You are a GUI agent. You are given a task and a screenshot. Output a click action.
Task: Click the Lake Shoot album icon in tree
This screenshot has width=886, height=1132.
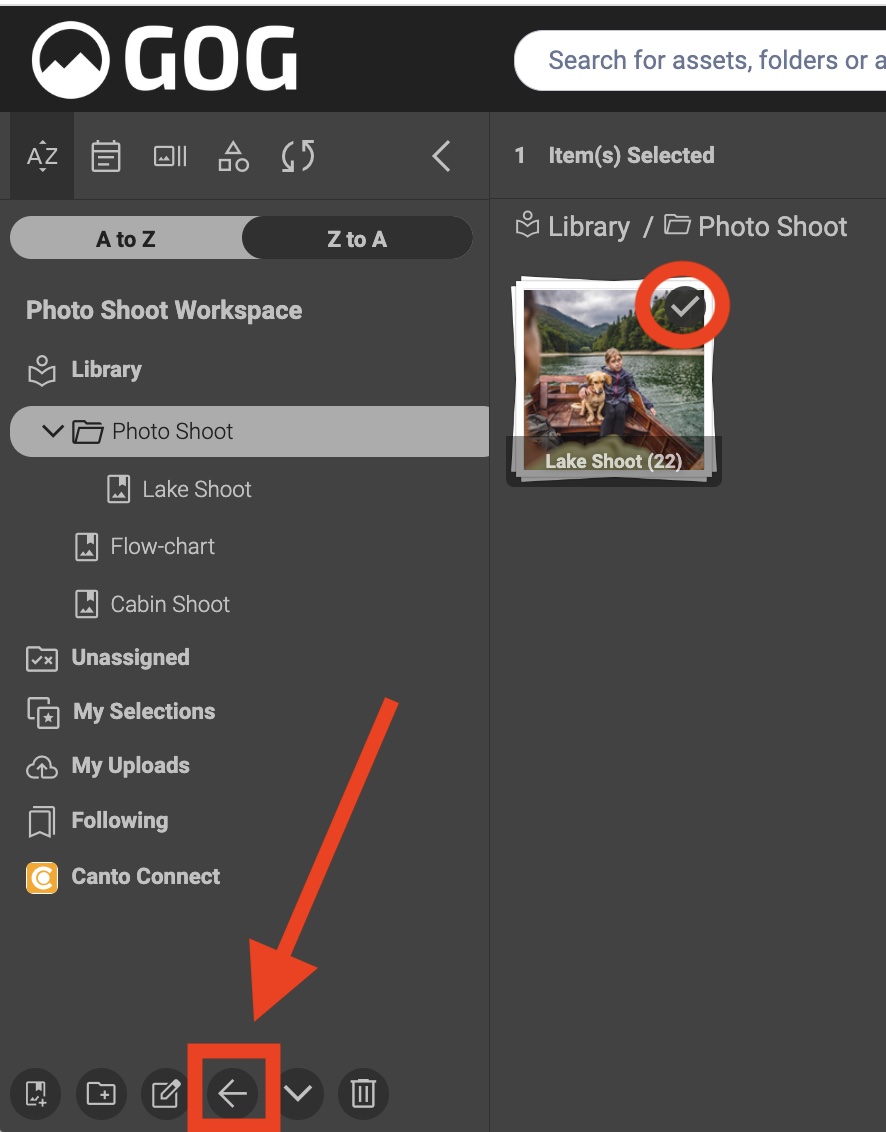coord(118,489)
